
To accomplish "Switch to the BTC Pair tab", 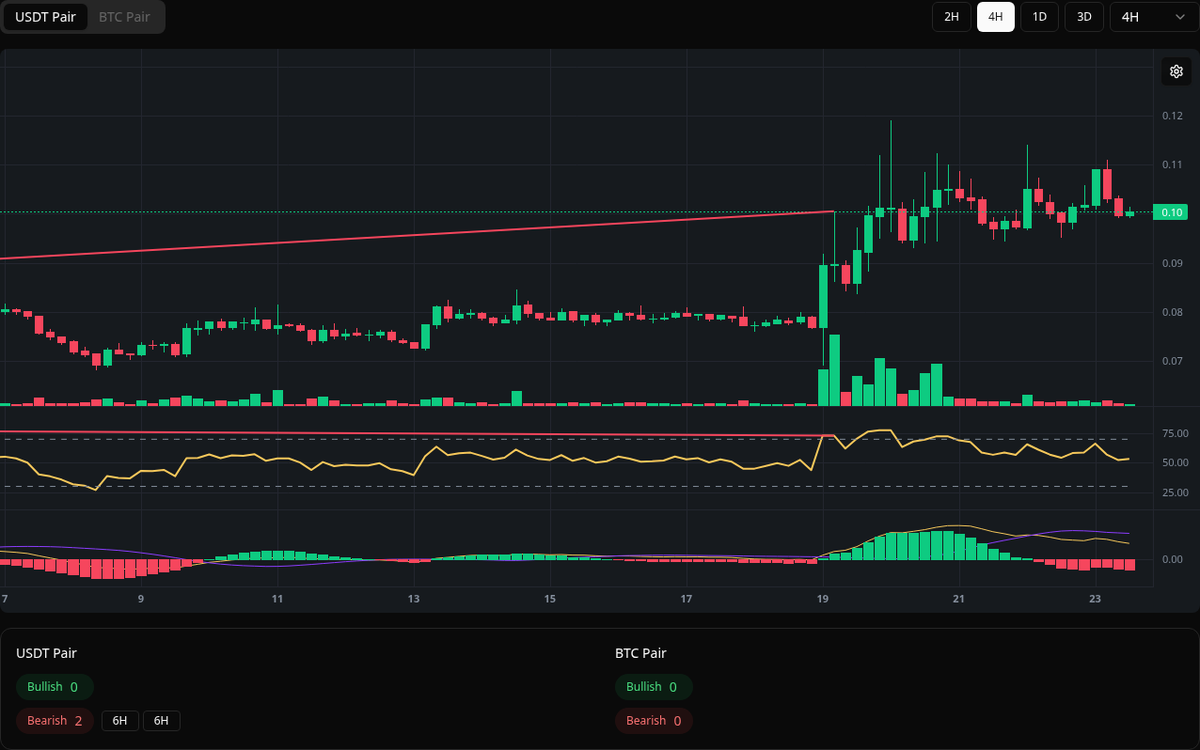I will [123, 17].
